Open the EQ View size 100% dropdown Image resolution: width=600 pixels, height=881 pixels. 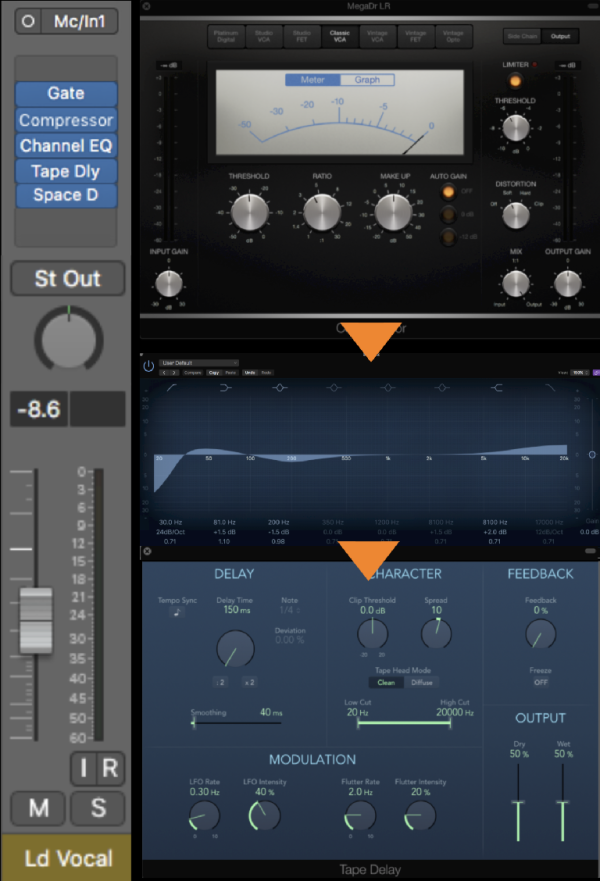(580, 373)
